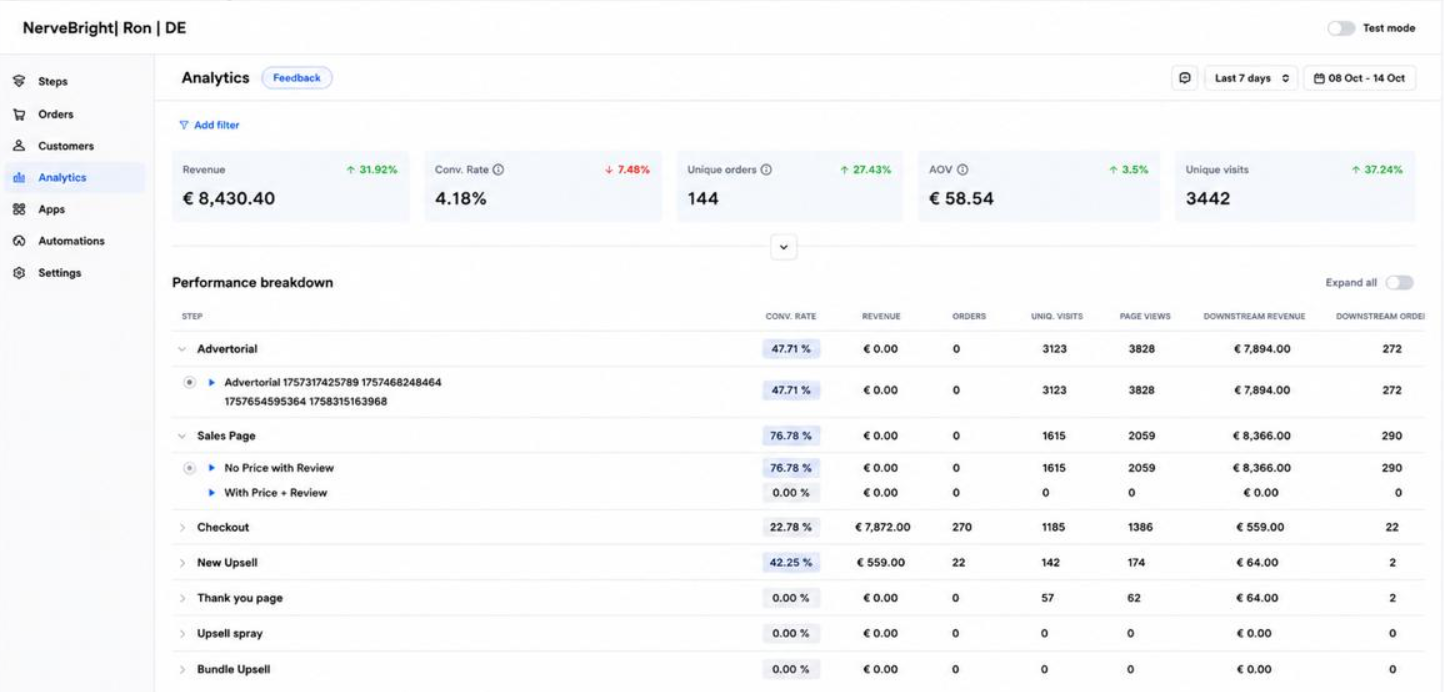Enable the Test mode toggle
Screen dimensions: 1444x692
coord(1342,28)
